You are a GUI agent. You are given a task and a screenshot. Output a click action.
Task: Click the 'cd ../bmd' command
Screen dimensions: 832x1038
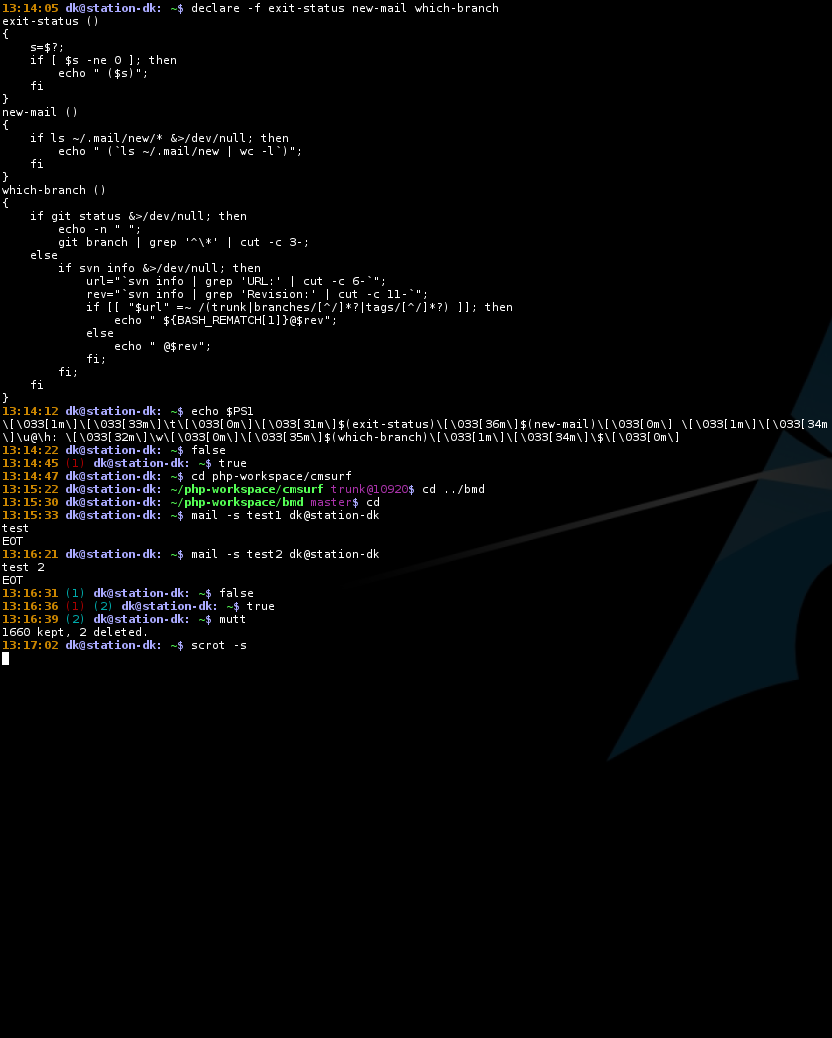[453, 489]
